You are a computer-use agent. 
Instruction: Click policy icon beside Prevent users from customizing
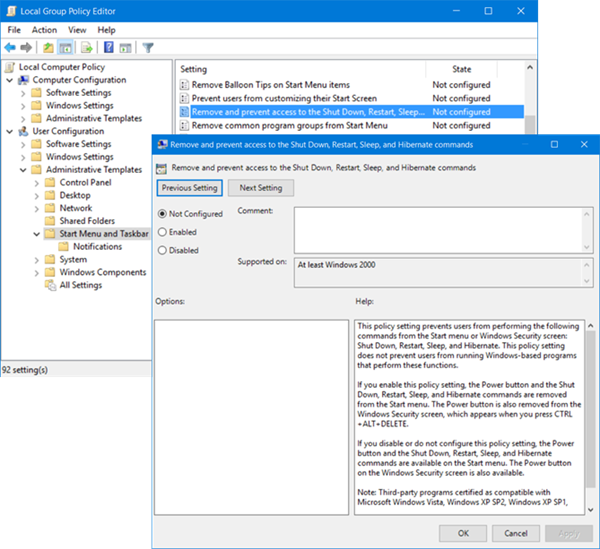coord(184,98)
